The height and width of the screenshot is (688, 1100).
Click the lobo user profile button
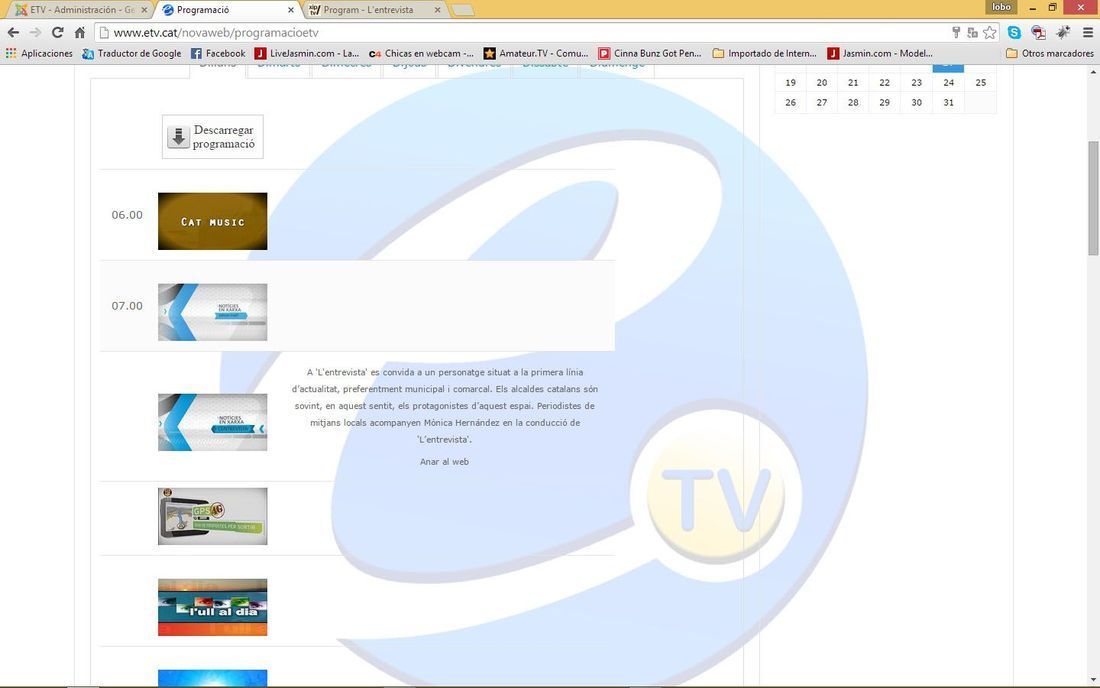[x=1001, y=7]
